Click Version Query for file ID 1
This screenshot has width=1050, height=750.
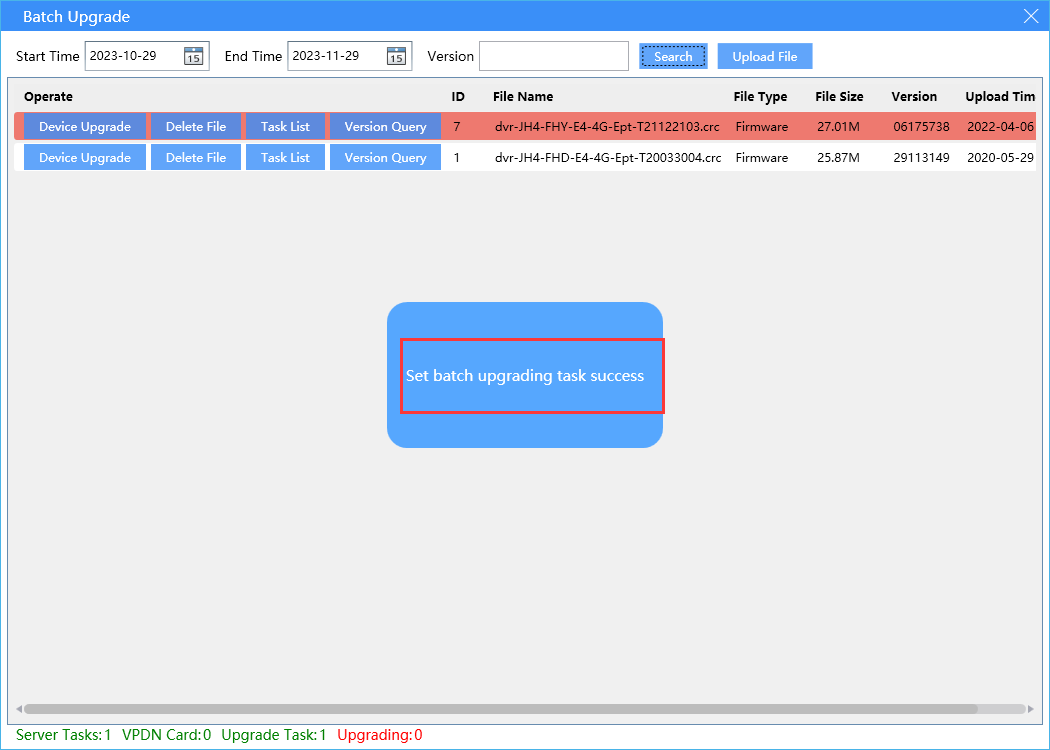(385, 157)
